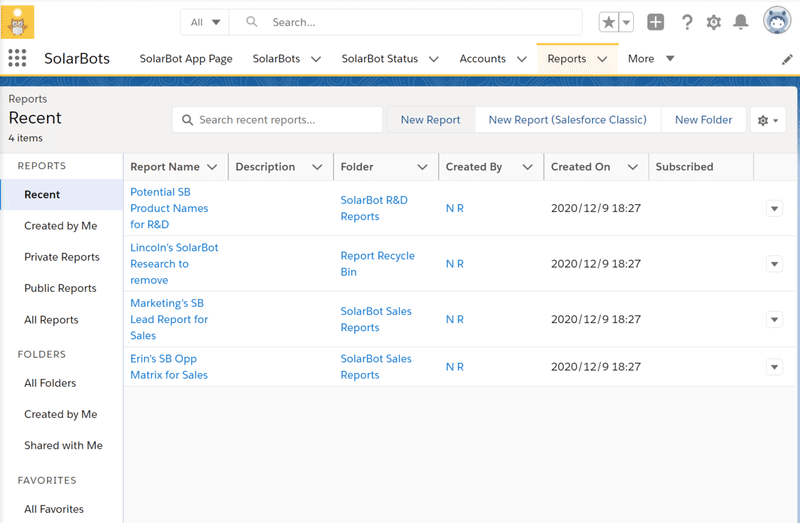Viewport: 800px width, 523px height.
Task: Focus the global Search field
Action: 406,22
